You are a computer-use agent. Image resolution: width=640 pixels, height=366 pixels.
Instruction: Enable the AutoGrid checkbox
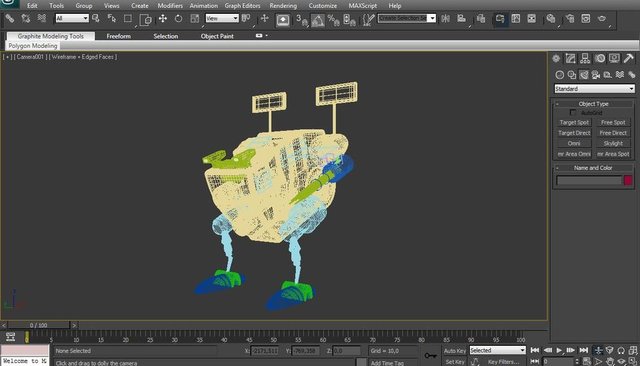tap(573, 112)
